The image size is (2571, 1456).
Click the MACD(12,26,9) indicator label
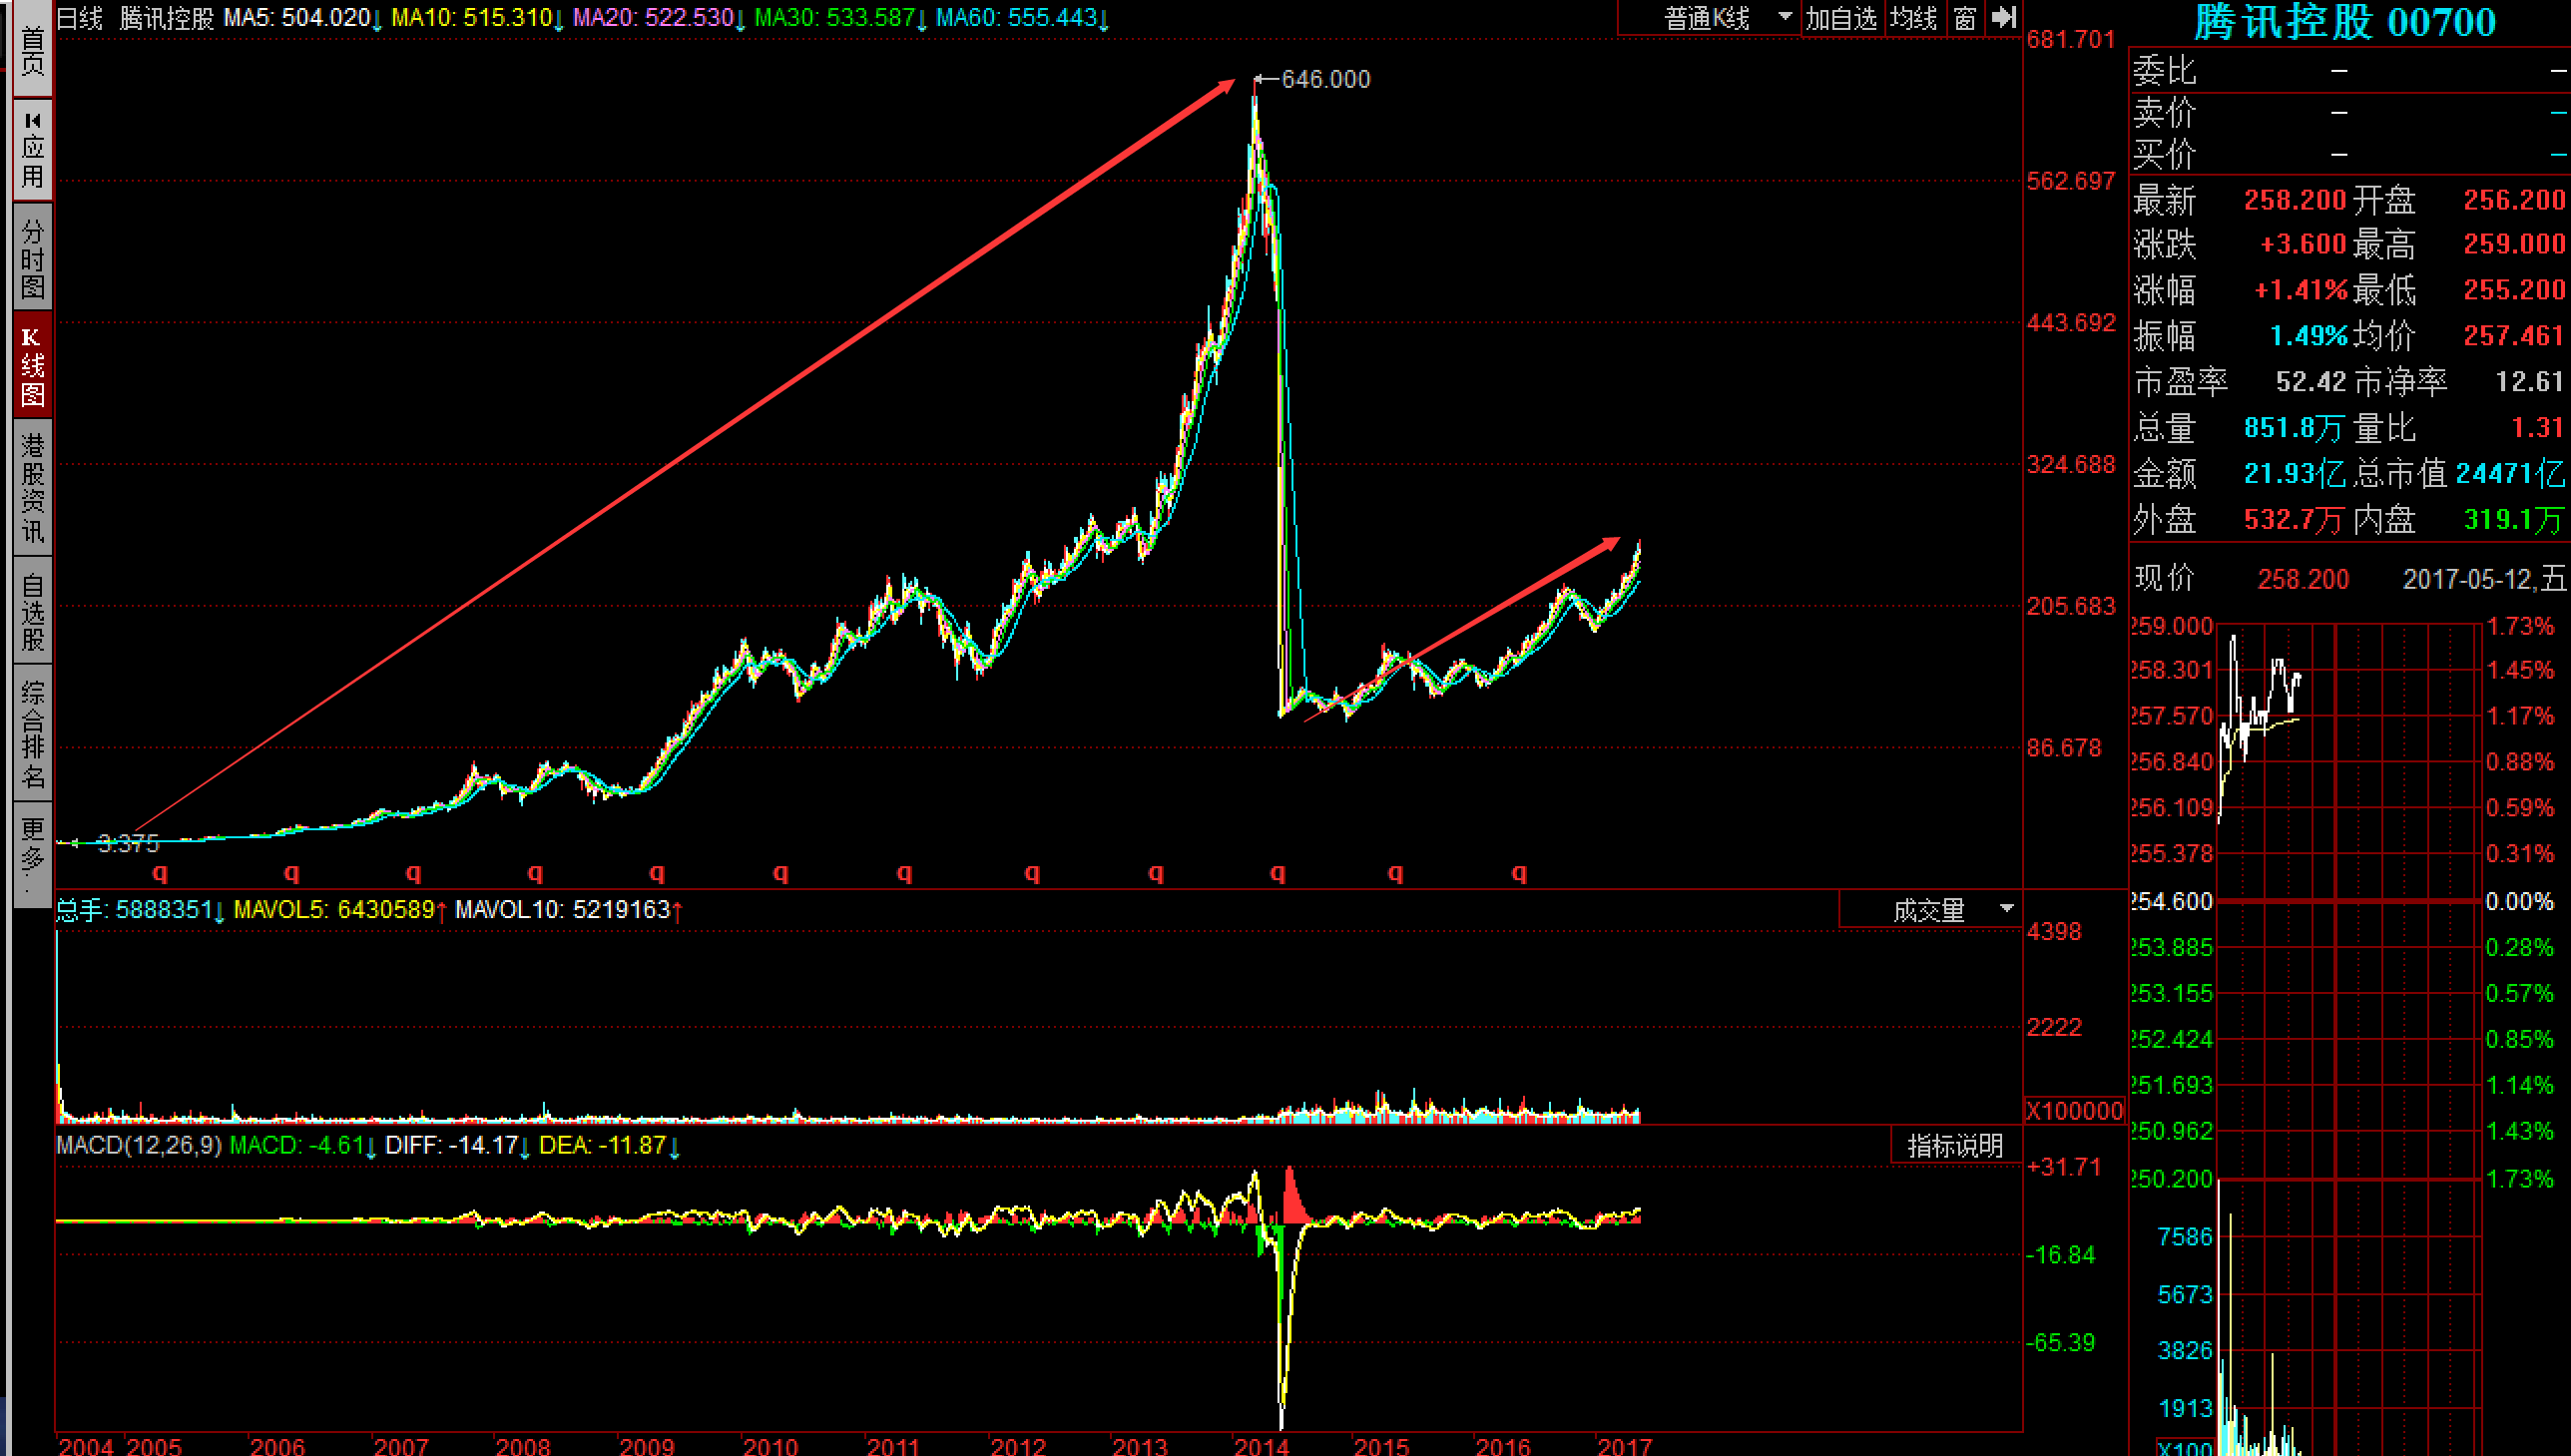point(139,1146)
